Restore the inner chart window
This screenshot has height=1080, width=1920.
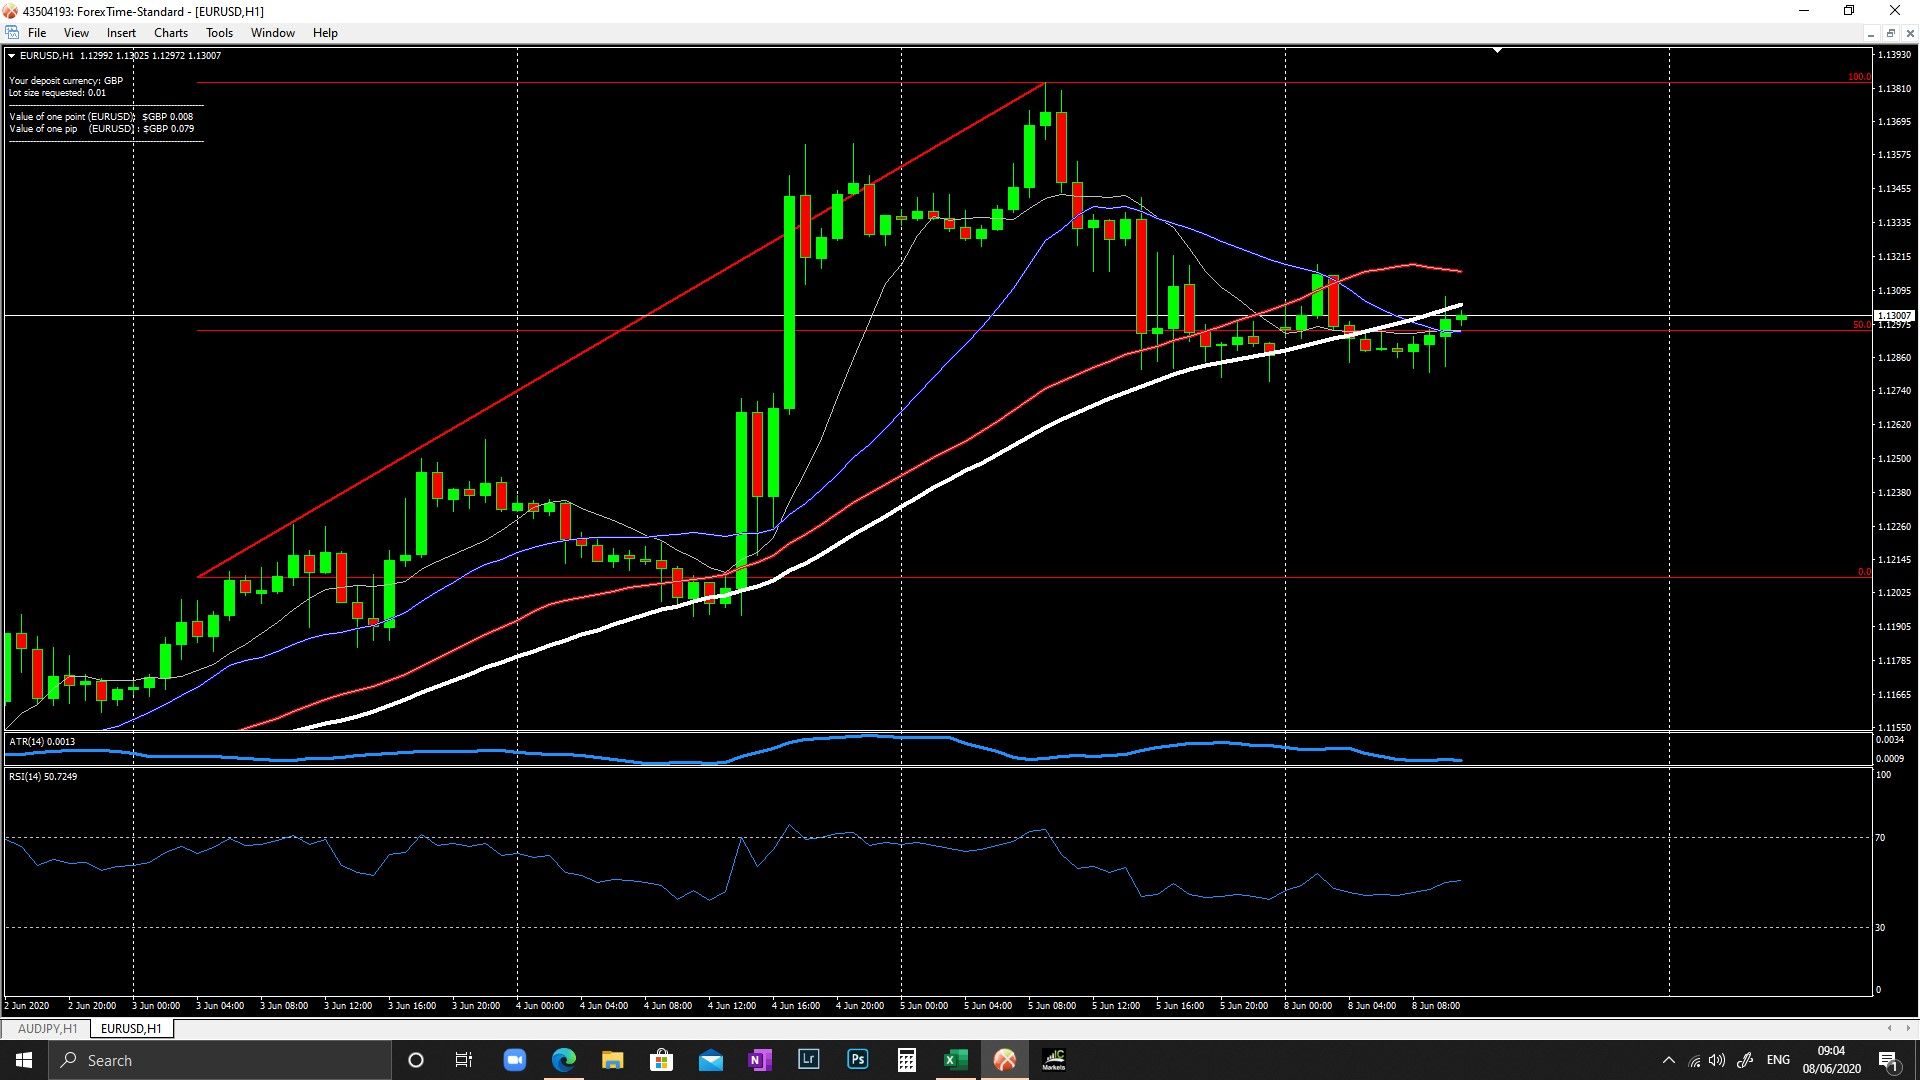point(1890,33)
